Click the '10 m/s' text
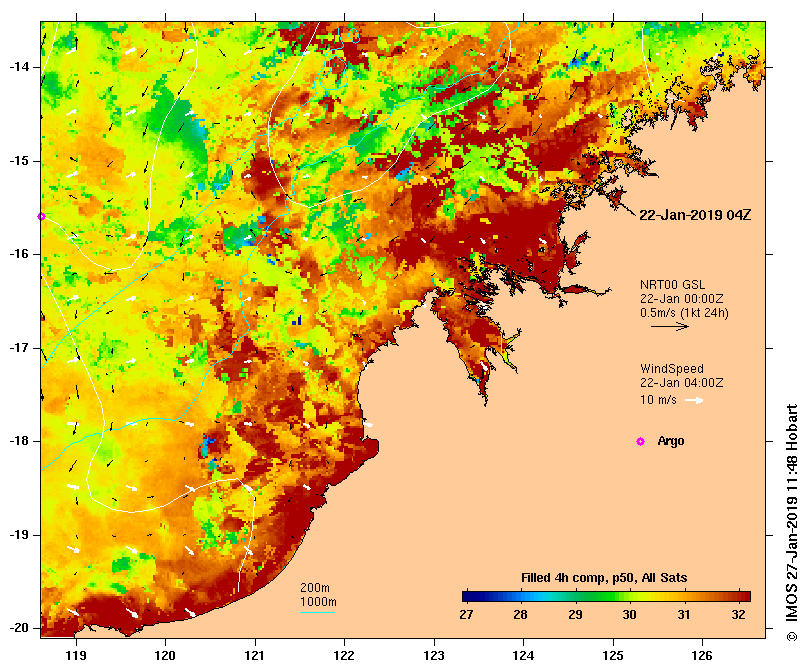Viewport: 809px width, 672px height. coord(658,400)
